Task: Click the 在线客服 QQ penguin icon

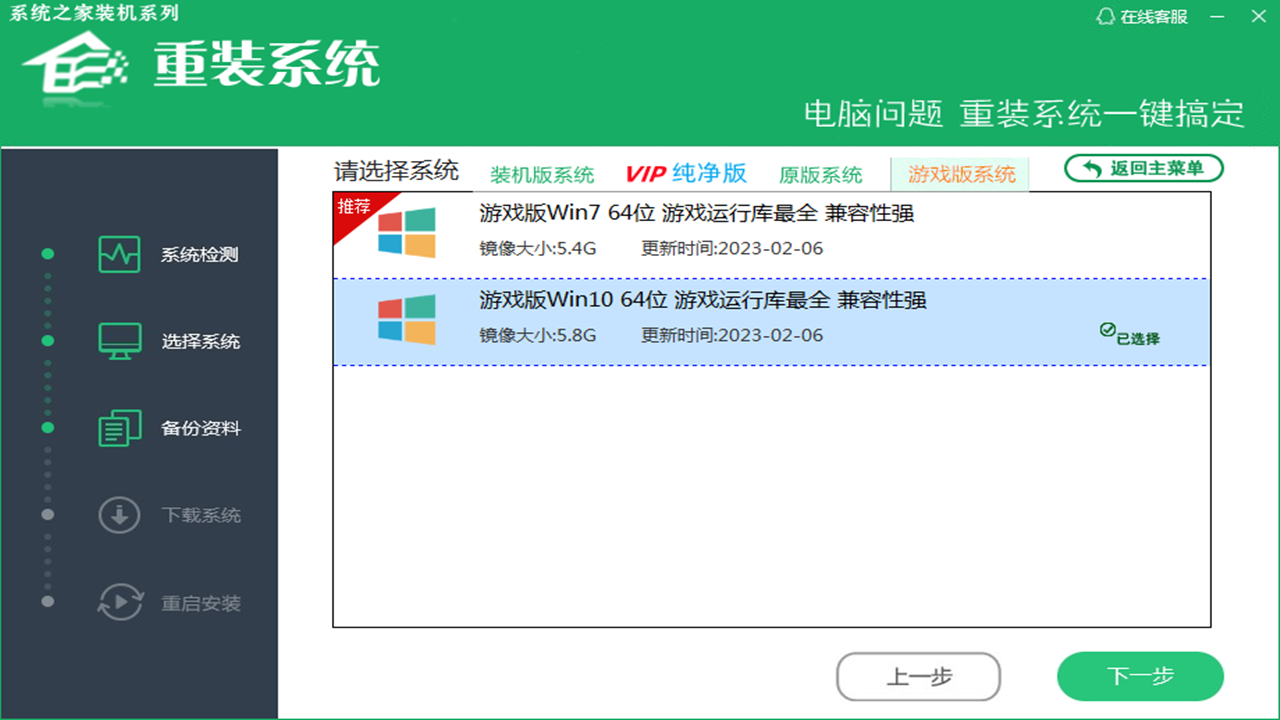Action: pyautogui.click(x=1105, y=17)
